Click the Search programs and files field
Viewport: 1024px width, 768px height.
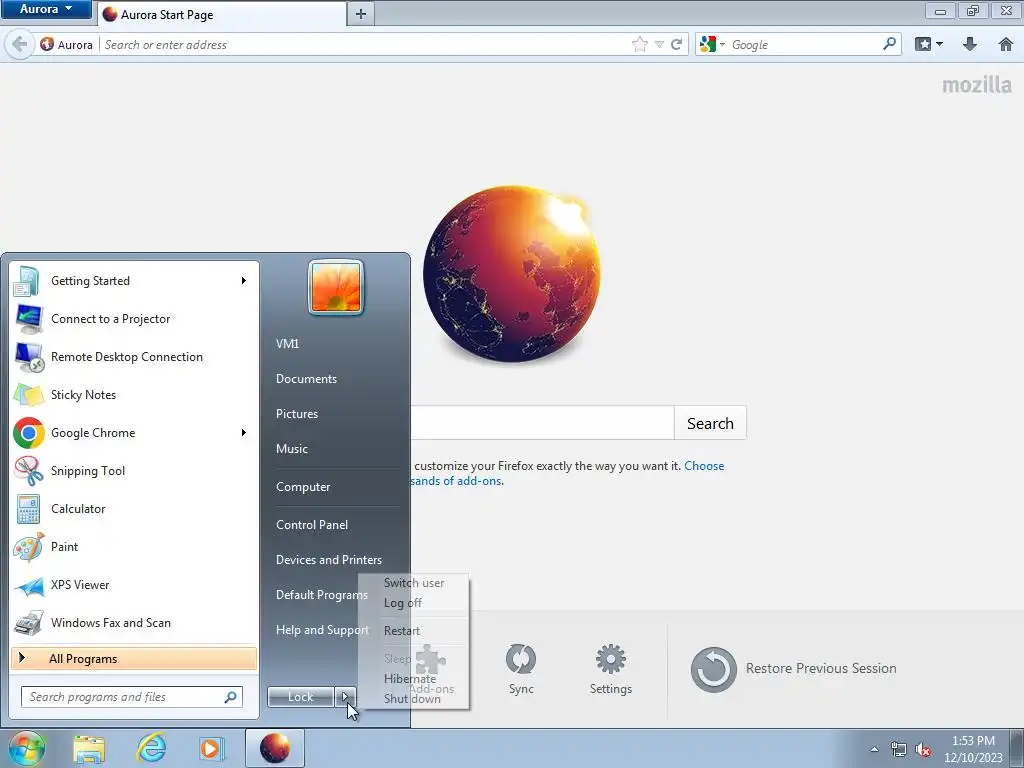coord(132,697)
